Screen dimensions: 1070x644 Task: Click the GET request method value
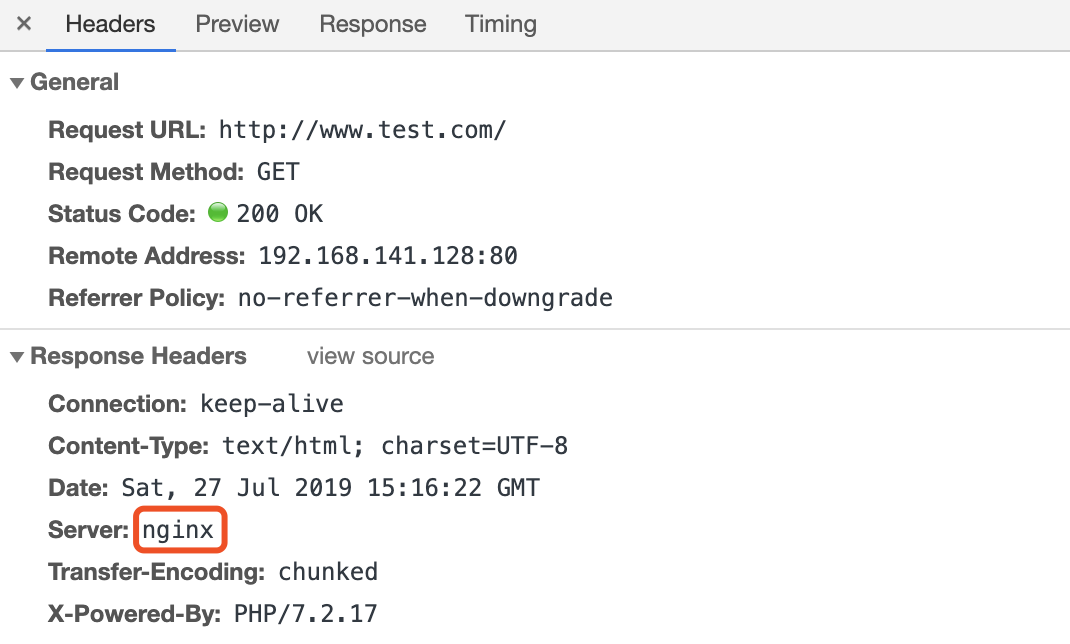(x=278, y=172)
